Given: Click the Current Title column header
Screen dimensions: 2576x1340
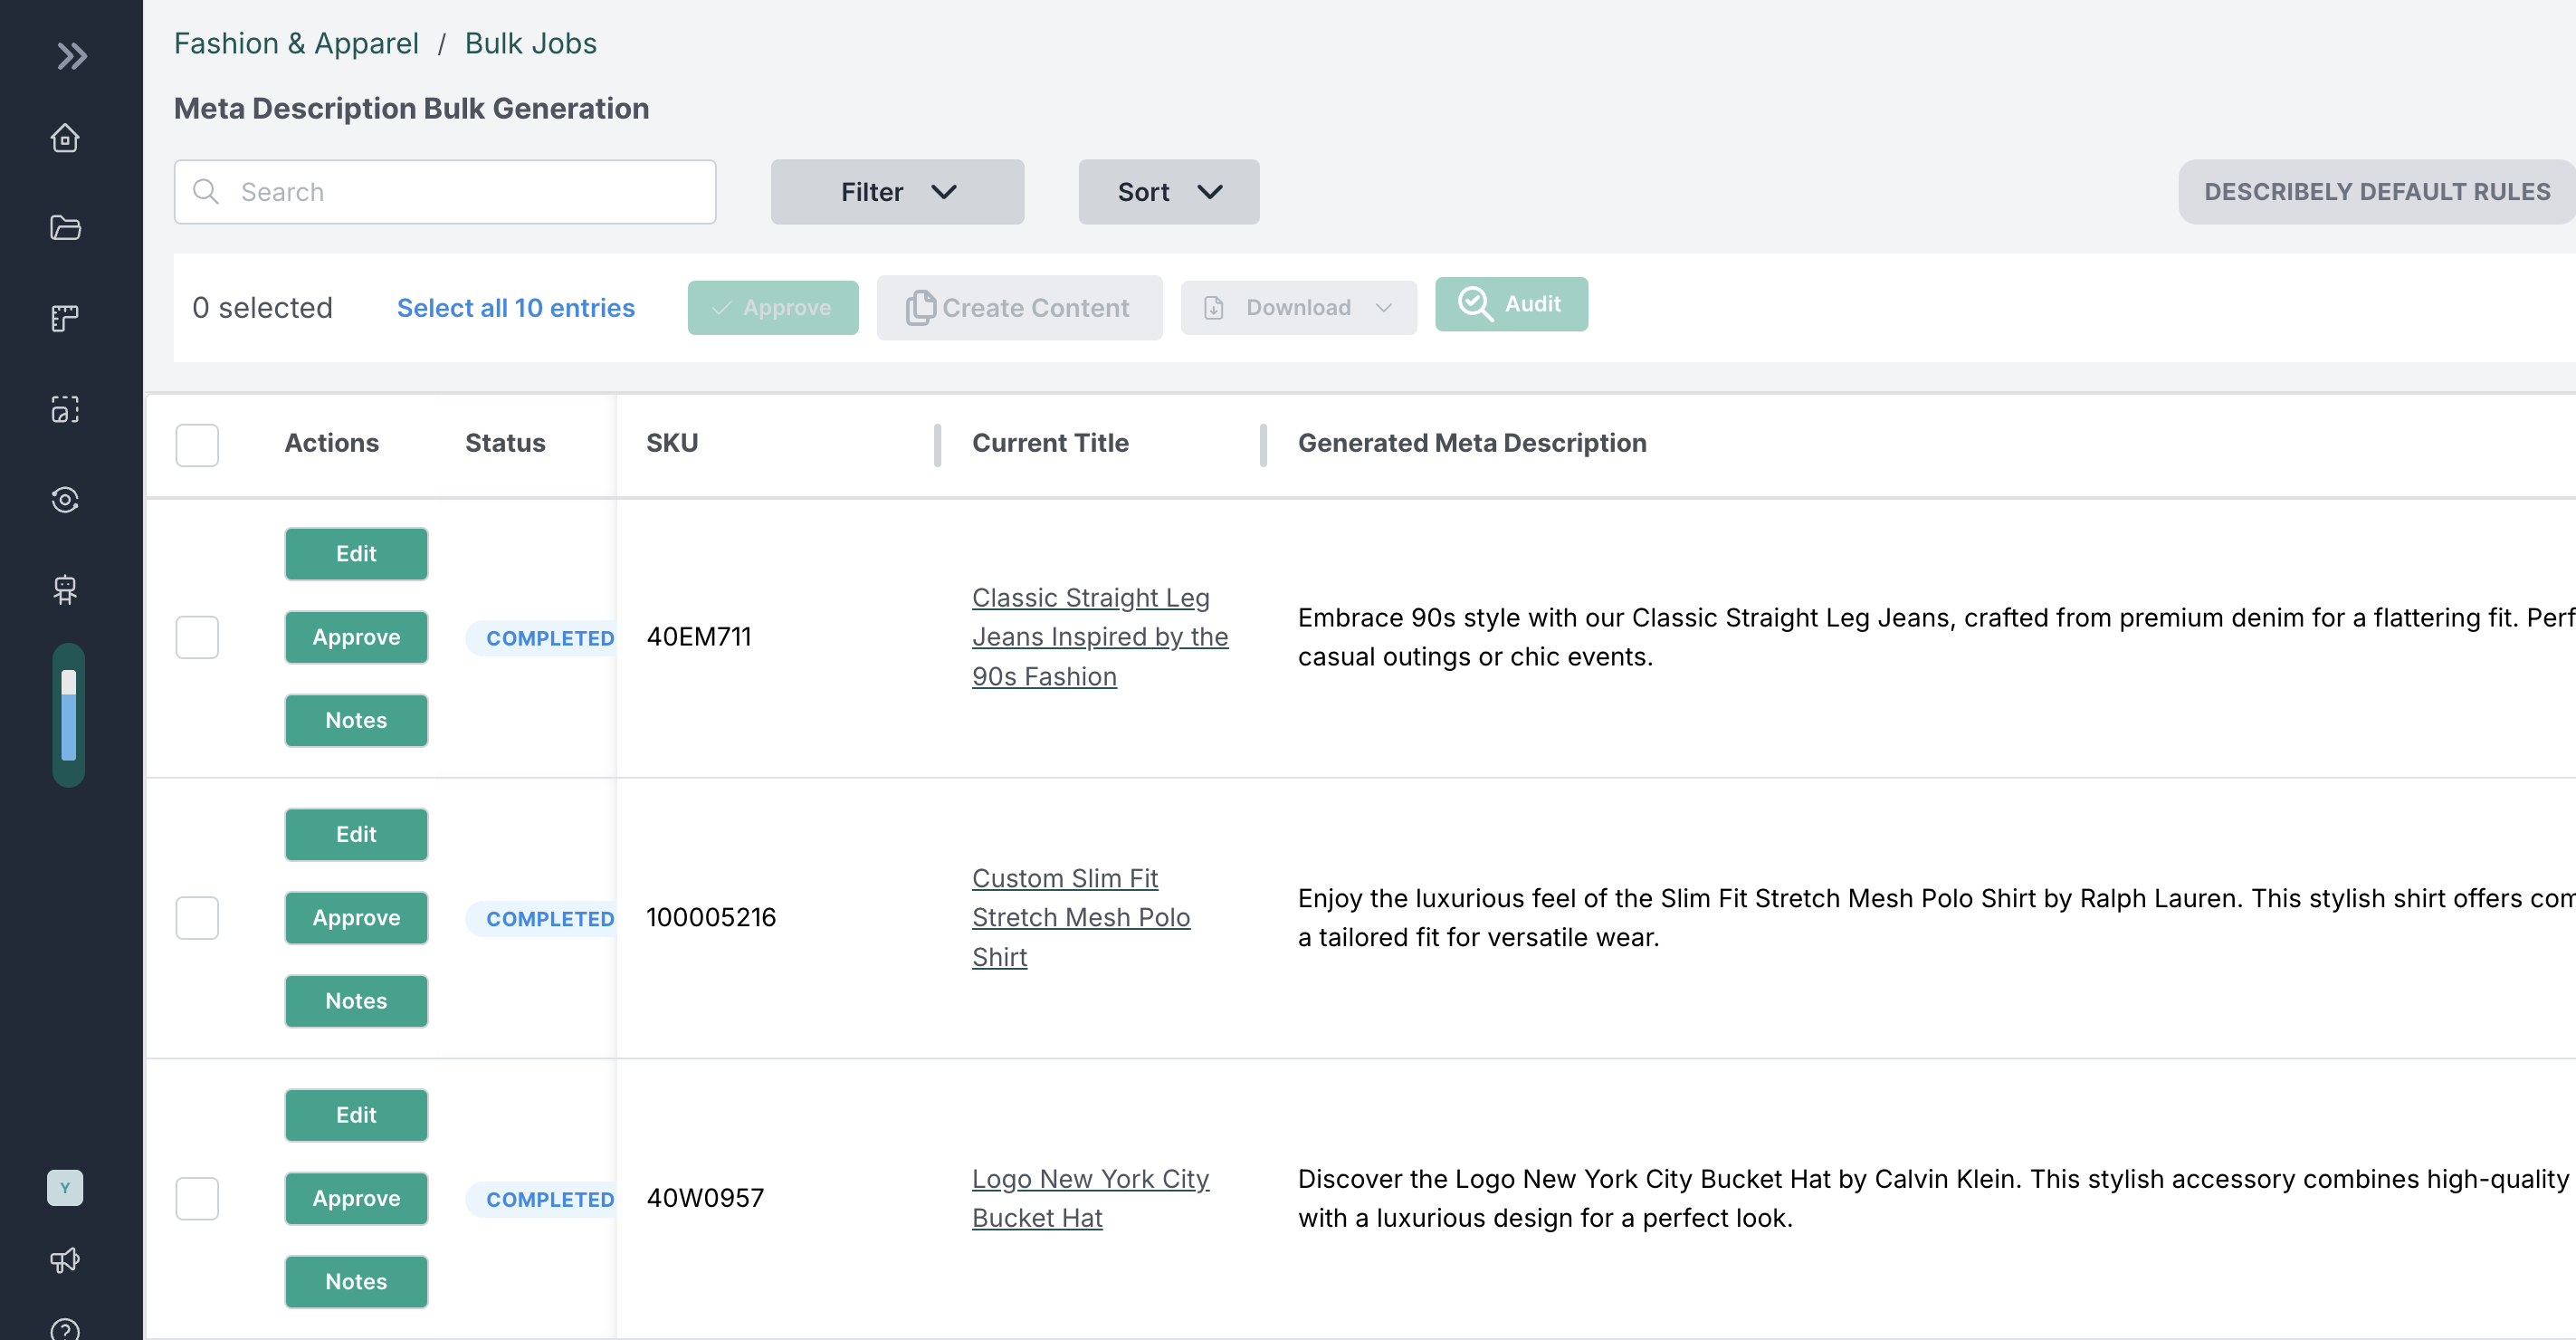Looking at the screenshot, I should (1050, 443).
